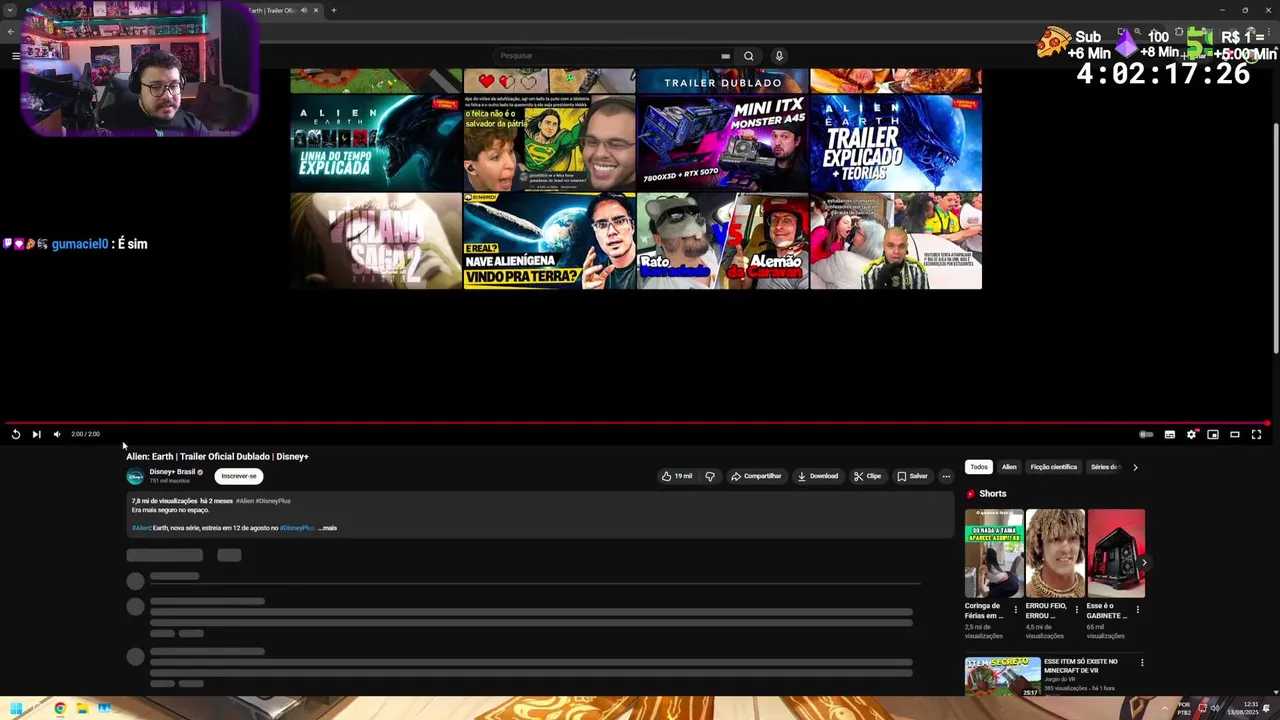This screenshot has width=1280, height=720.
Task: Show the next Shorts with arrow
Action: coord(1143,563)
